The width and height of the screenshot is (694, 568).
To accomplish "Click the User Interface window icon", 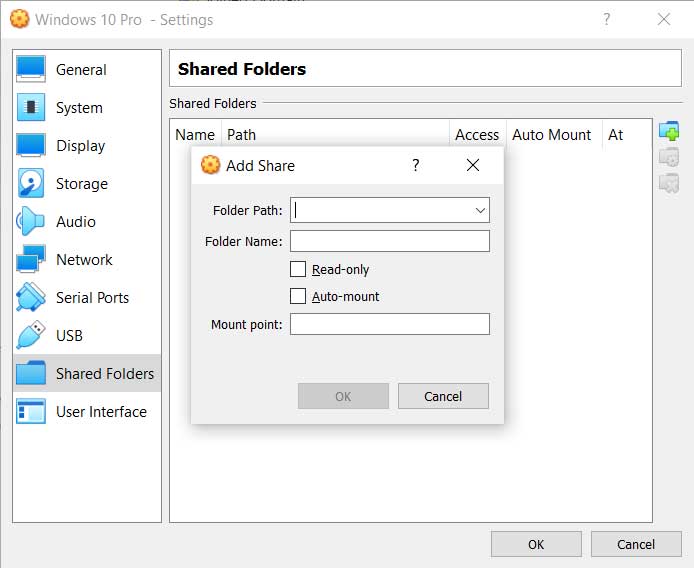I will (x=31, y=411).
